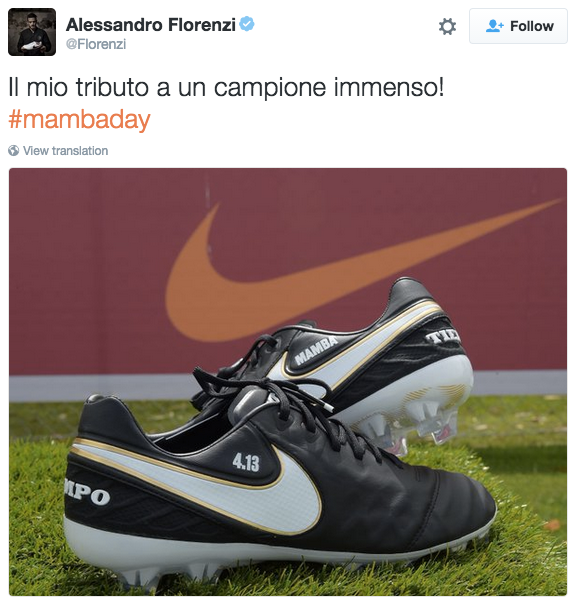Screen dimensions: 583x604
Task: Click the 4.13 marking on the boot
Action: tap(246, 462)
